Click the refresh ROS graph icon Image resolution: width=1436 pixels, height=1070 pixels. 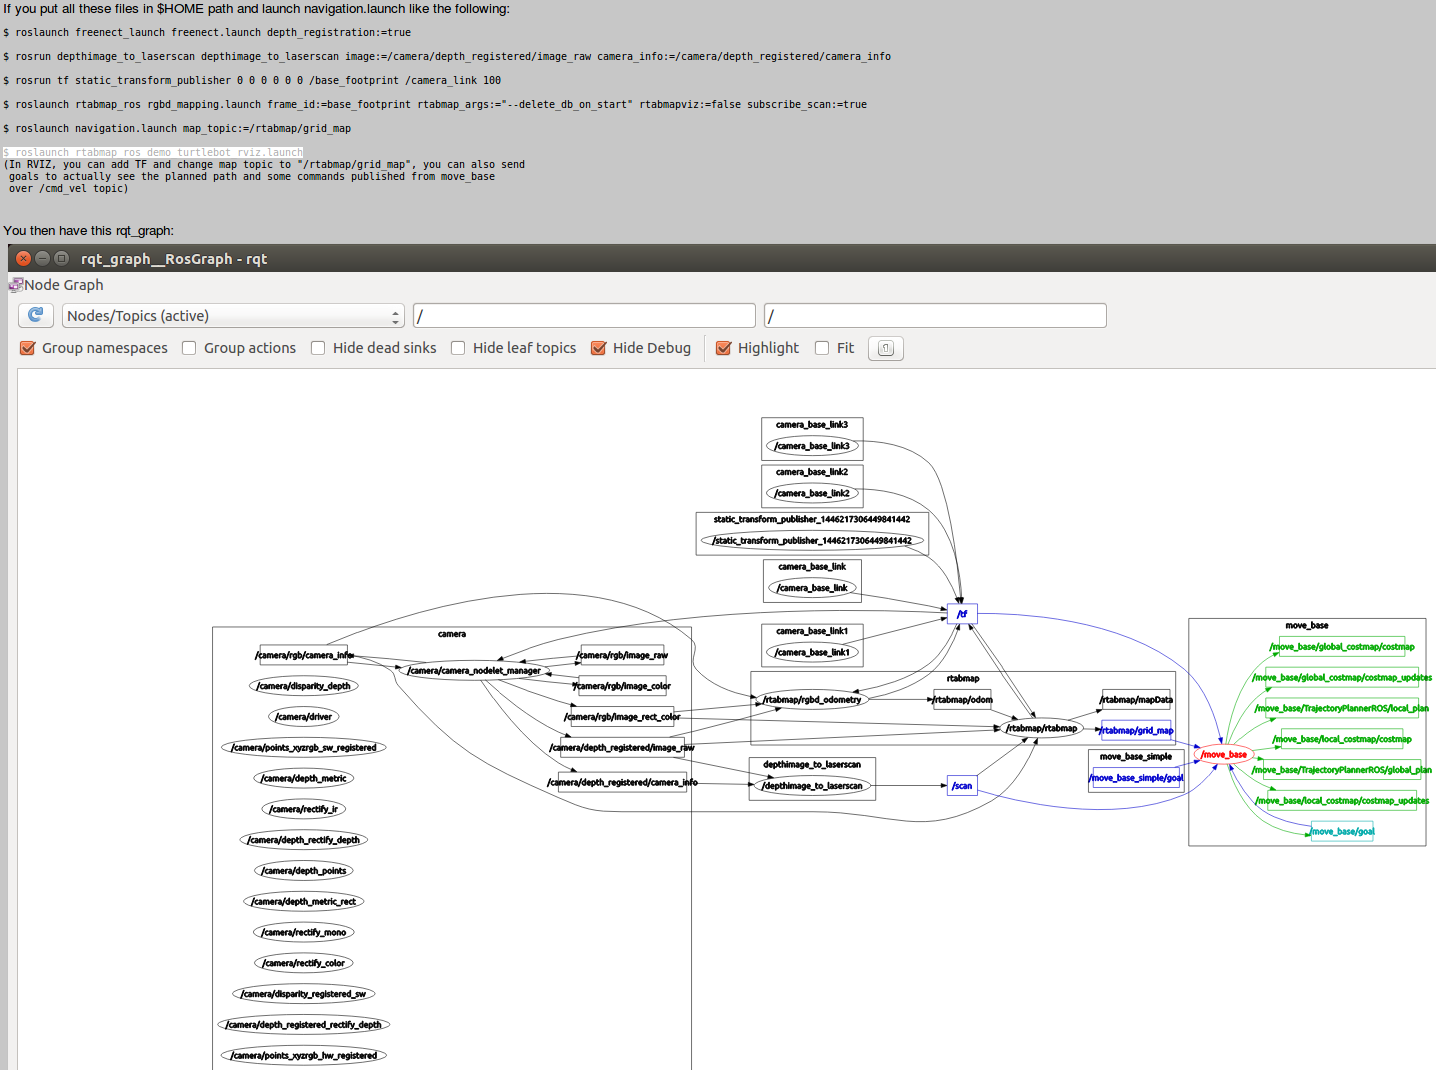(x=36, y=316)
